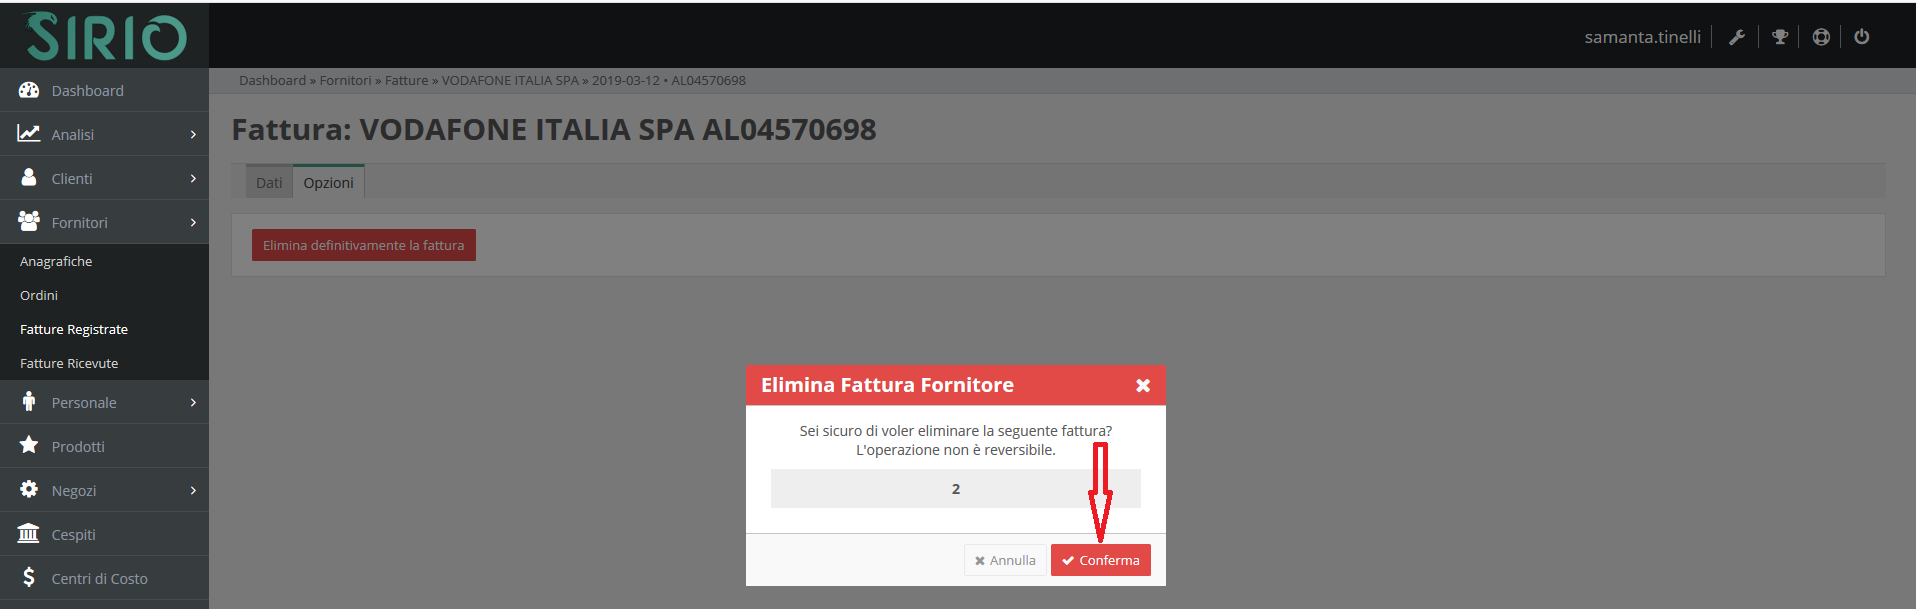1916x609 pixels.
Task: Click the Fornitori group icon
Action: (x=29, y=222)
